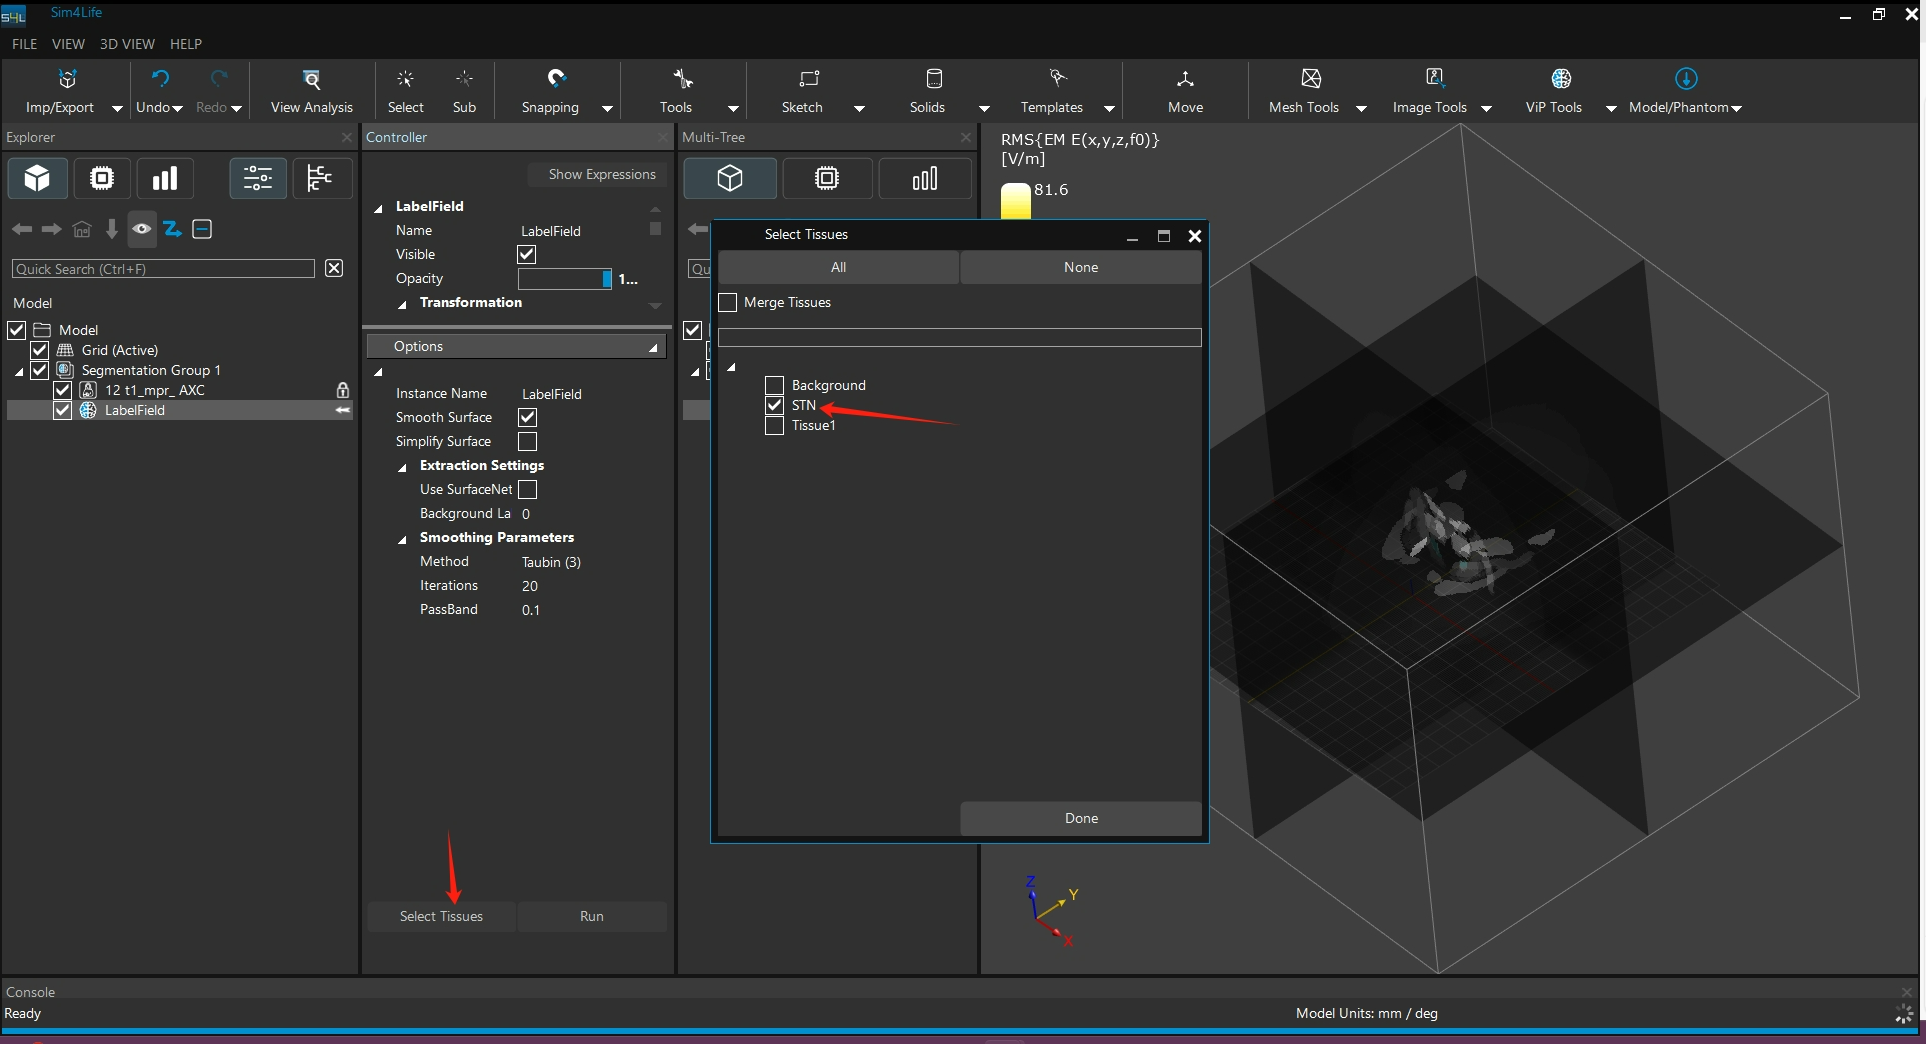Uncheck the STN tissue checkbox
Viewport: 1926px width, 1044px height.
coord(774,406)
